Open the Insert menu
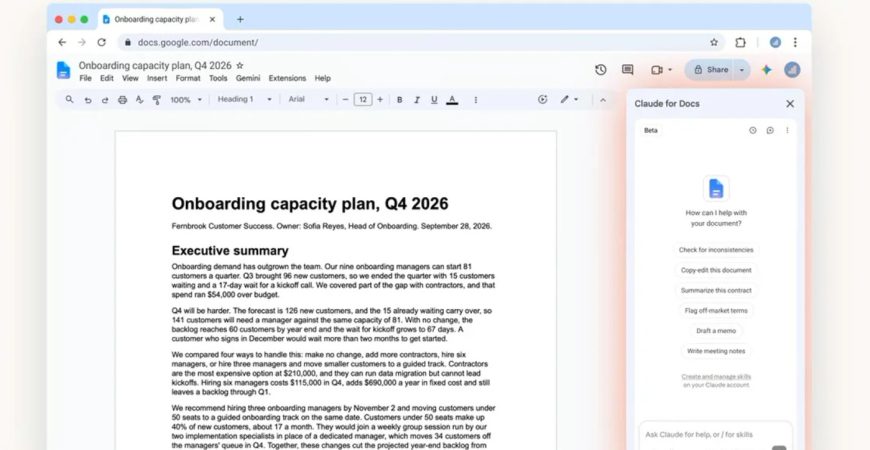This screenshot has height=450, width=870. [157, 78]
